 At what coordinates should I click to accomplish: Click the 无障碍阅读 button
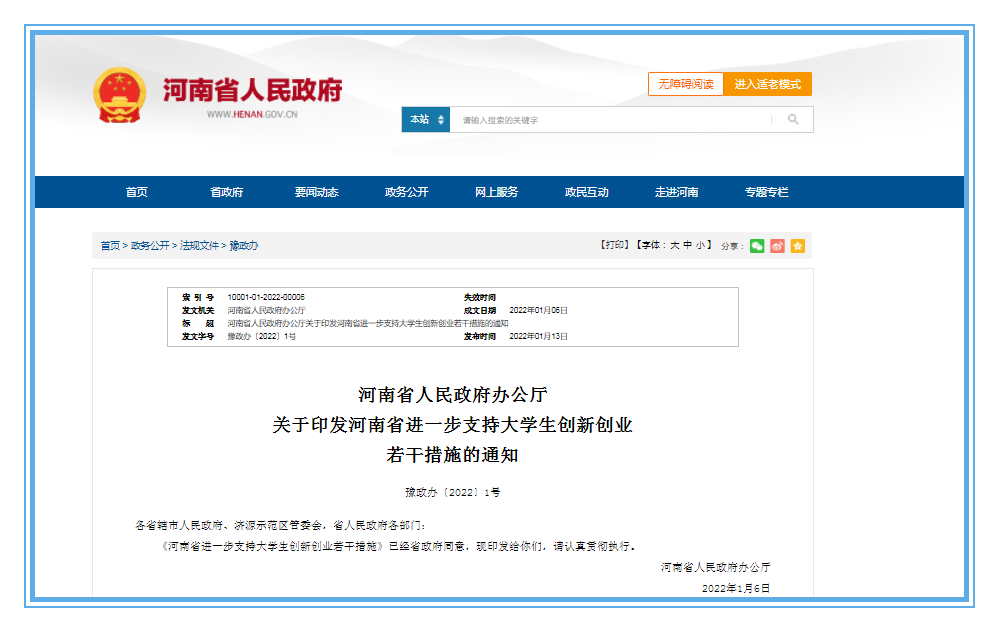click(x=686, y=85)
